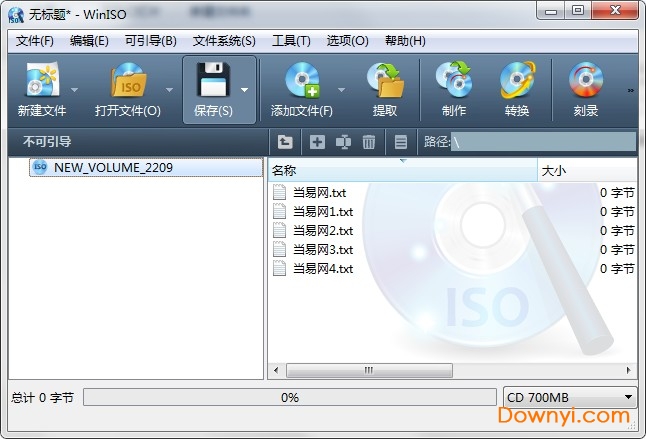Click the 名称 column header
Screen dimensions: 646x439
400,171
